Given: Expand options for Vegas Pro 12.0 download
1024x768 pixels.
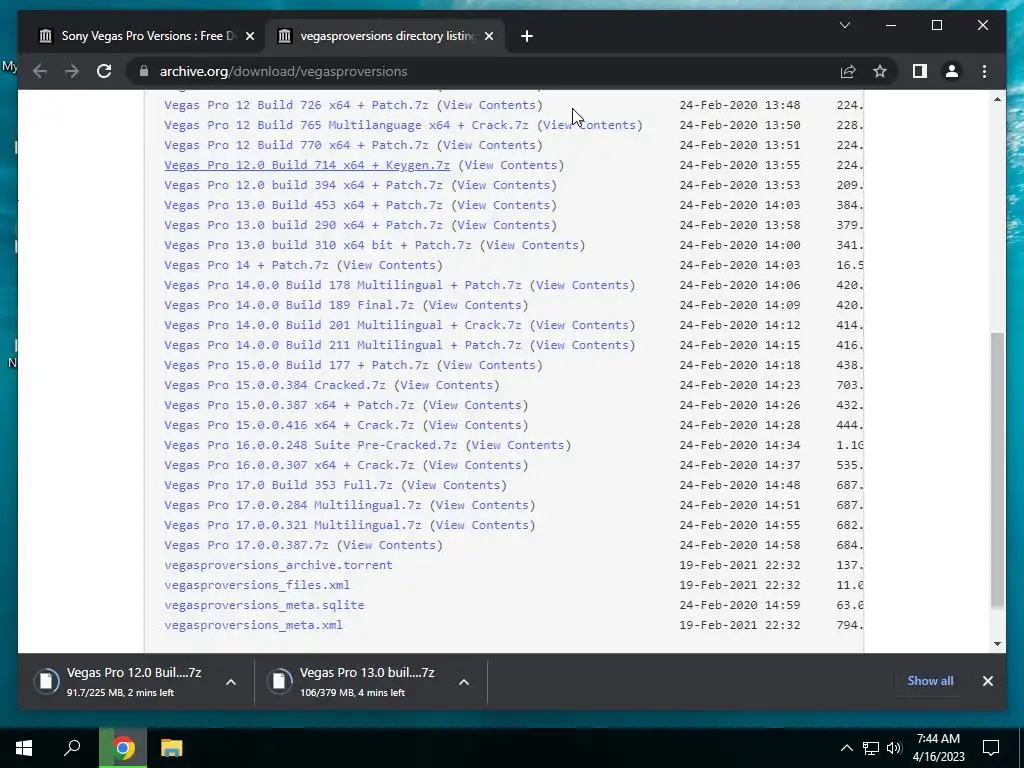Looking at the screenshot, I should click(x=231, y=682).
